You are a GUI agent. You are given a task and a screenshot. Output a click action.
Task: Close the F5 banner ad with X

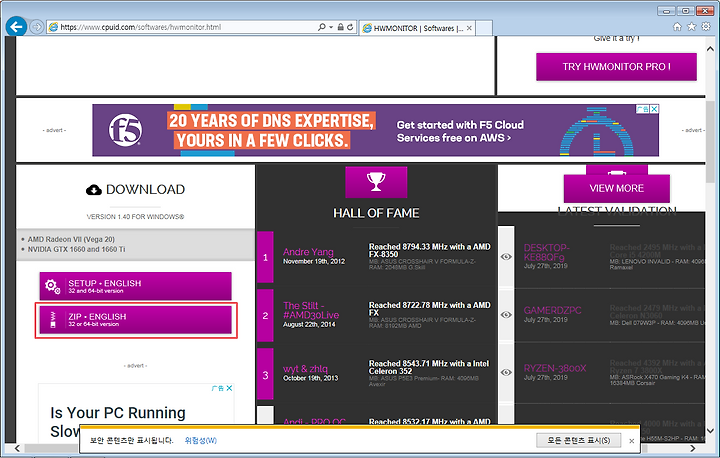[x=654, y=109]
